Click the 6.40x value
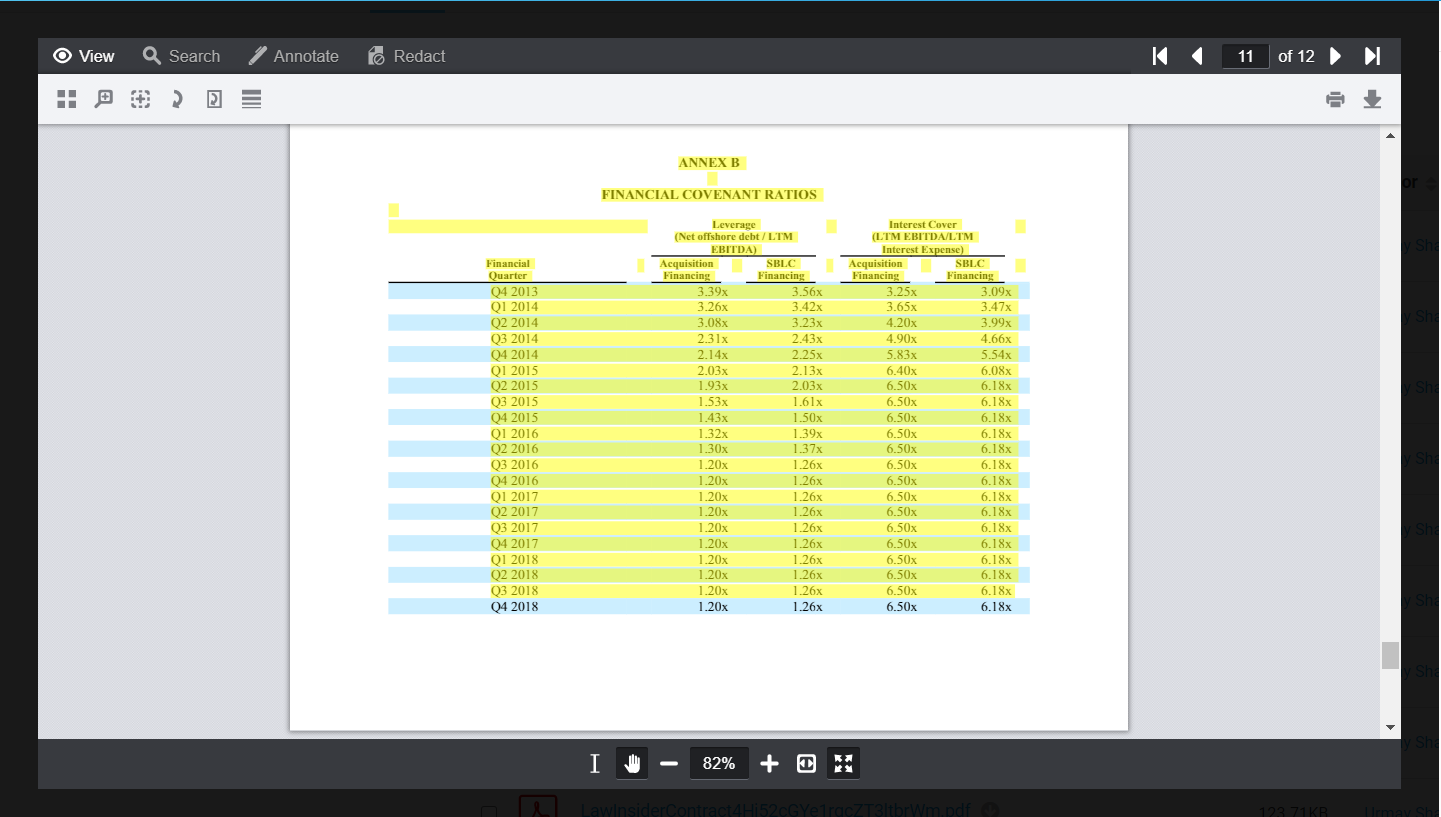1441x817 pixels. [902, 371]
